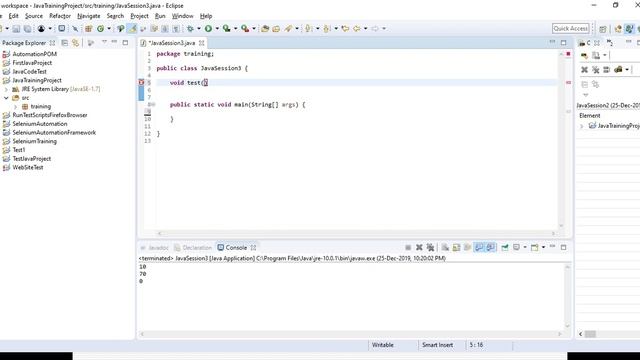Open Package Explorer view menu triangle

[x=104, y=42]
